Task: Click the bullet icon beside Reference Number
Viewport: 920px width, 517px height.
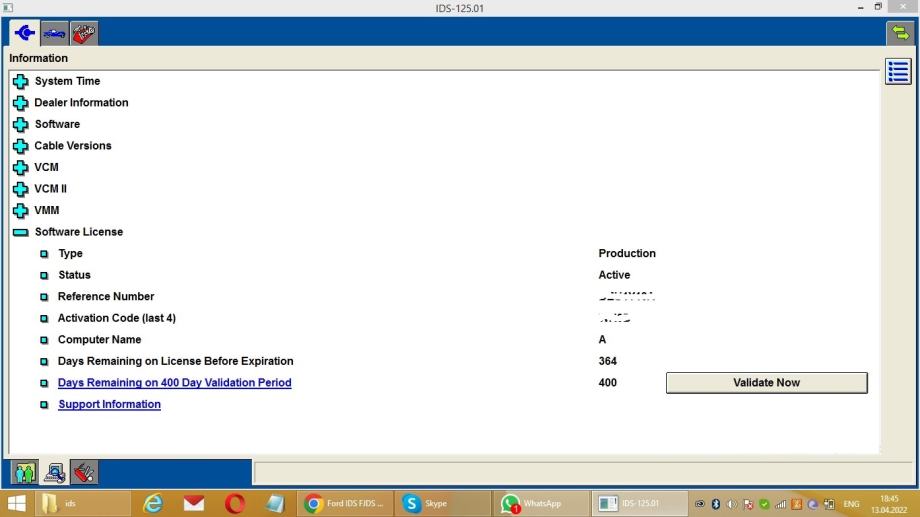Action: (x=44, y=297)
